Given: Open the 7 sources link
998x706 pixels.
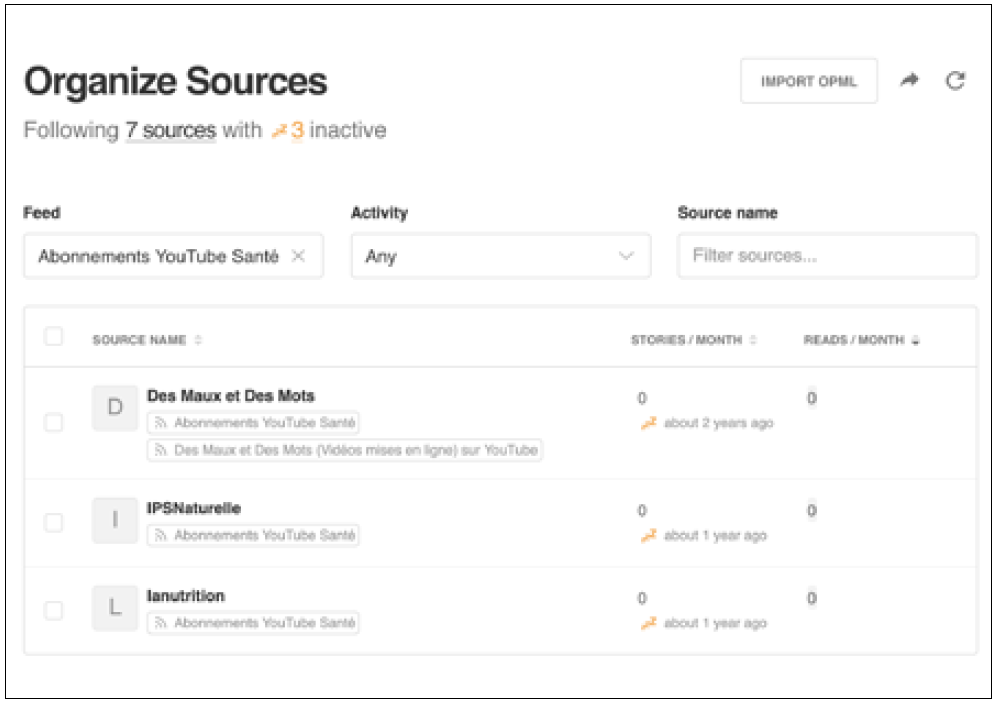Looking at the screenshot, I should (x=170, y=131).
